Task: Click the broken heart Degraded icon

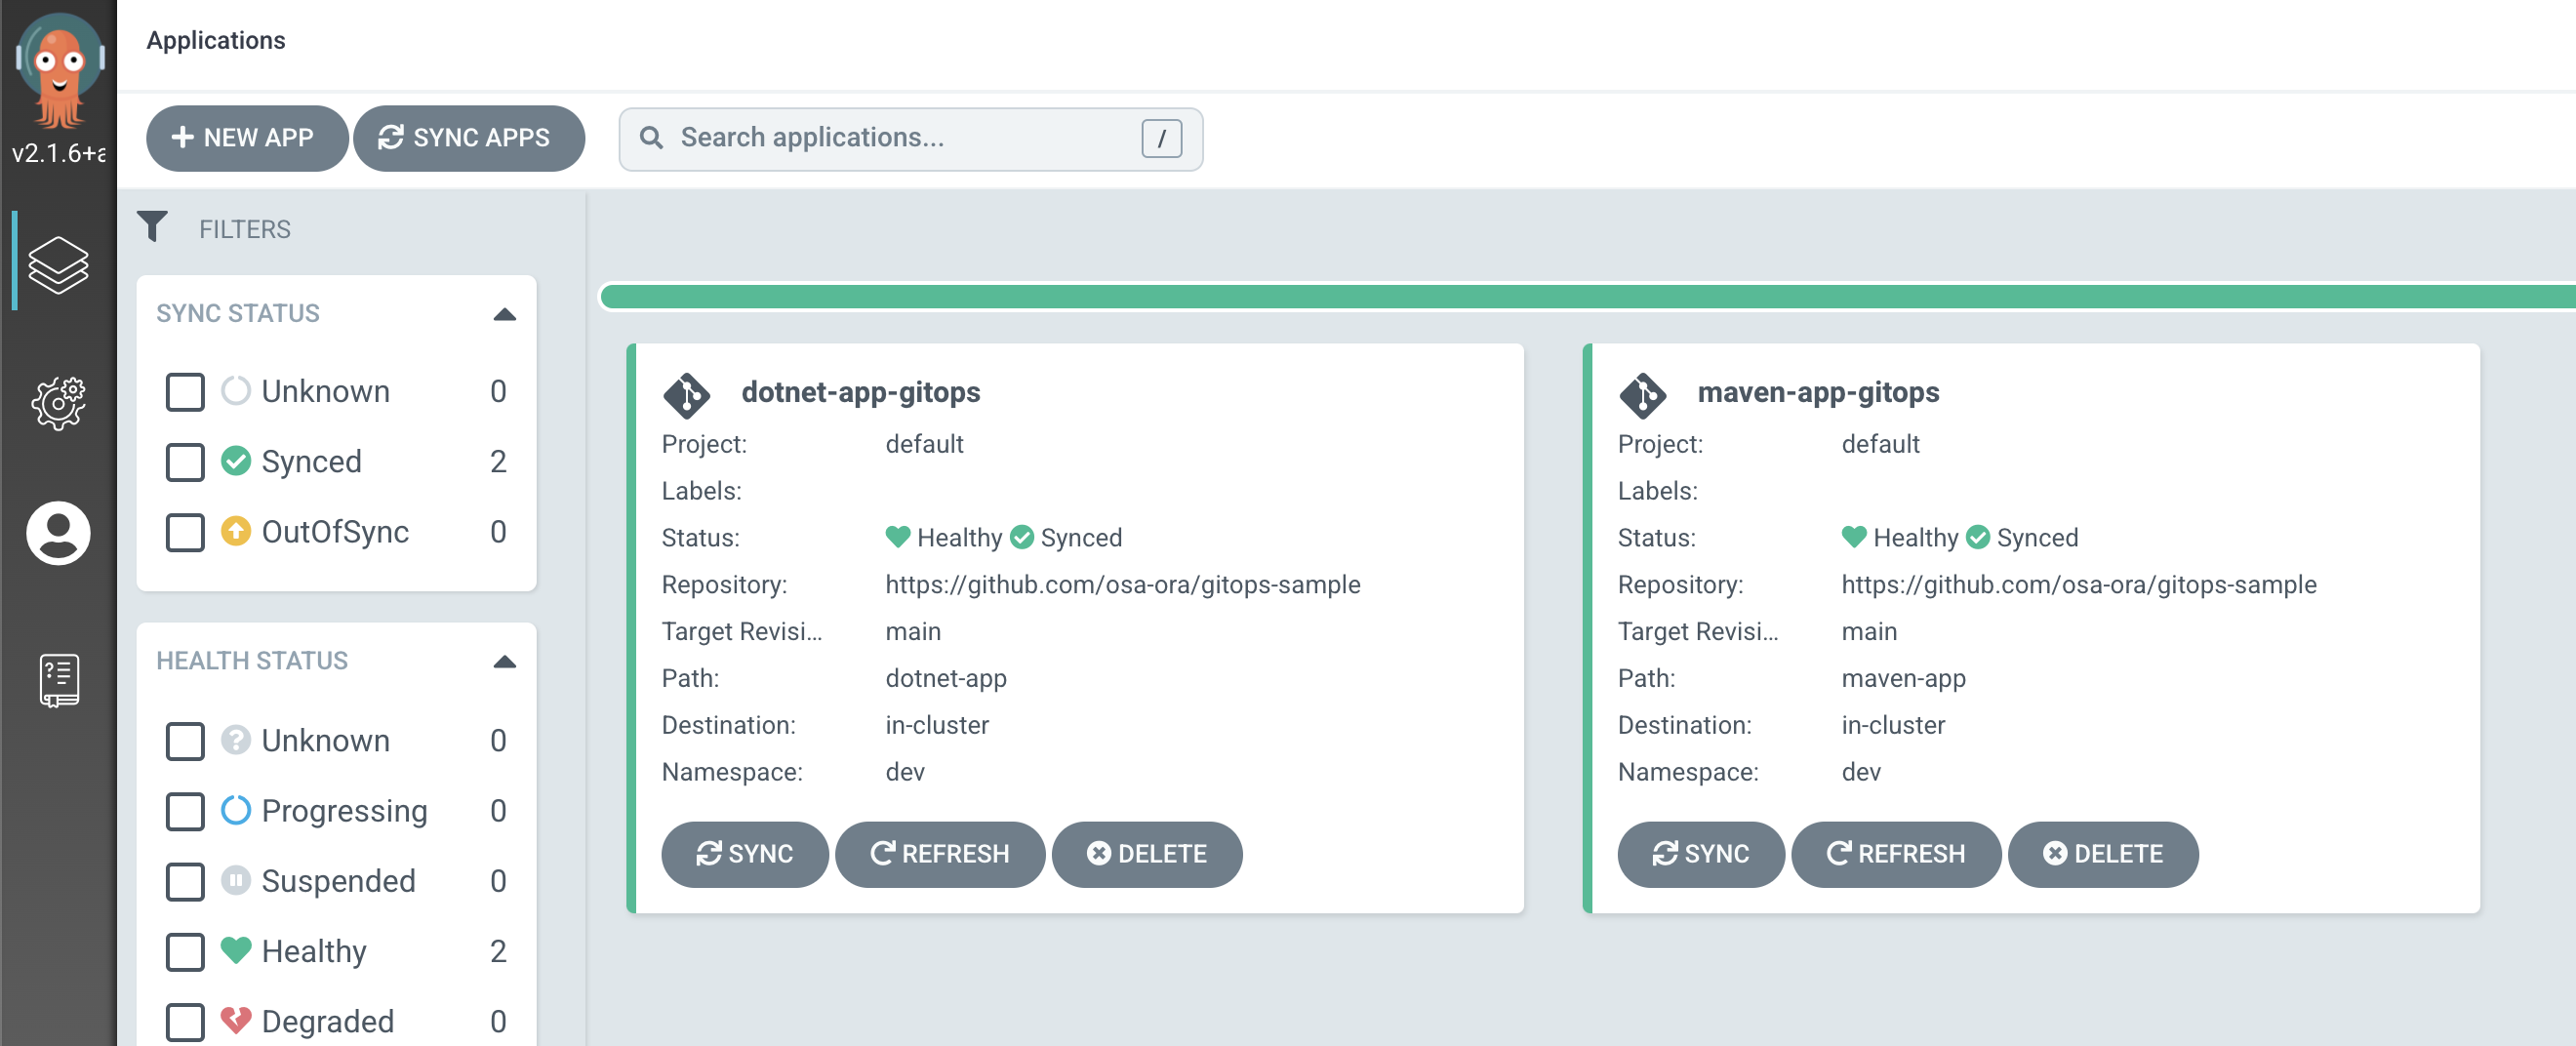Action: [236, 1020]
